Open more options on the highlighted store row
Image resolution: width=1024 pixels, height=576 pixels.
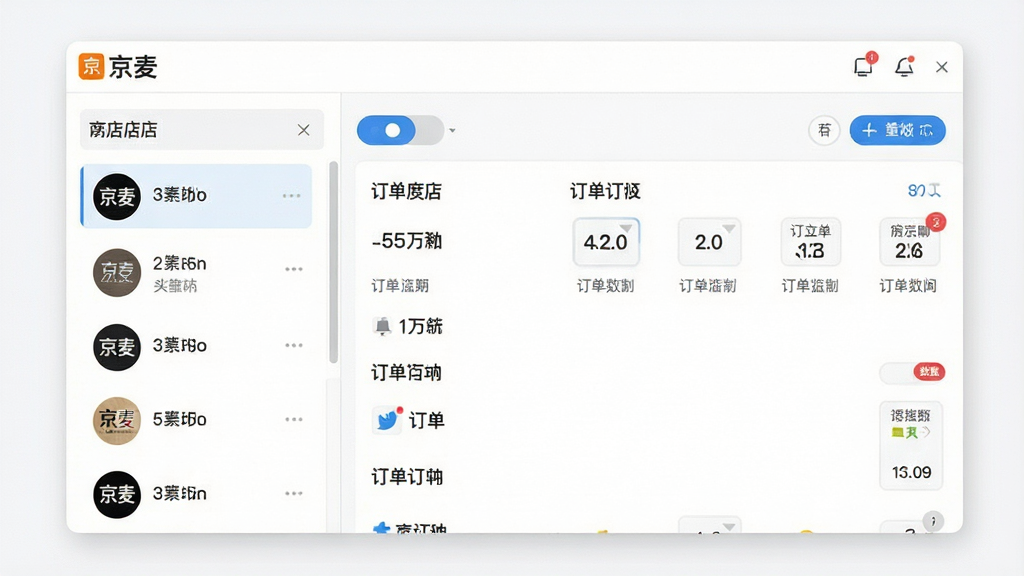[291, 196]
